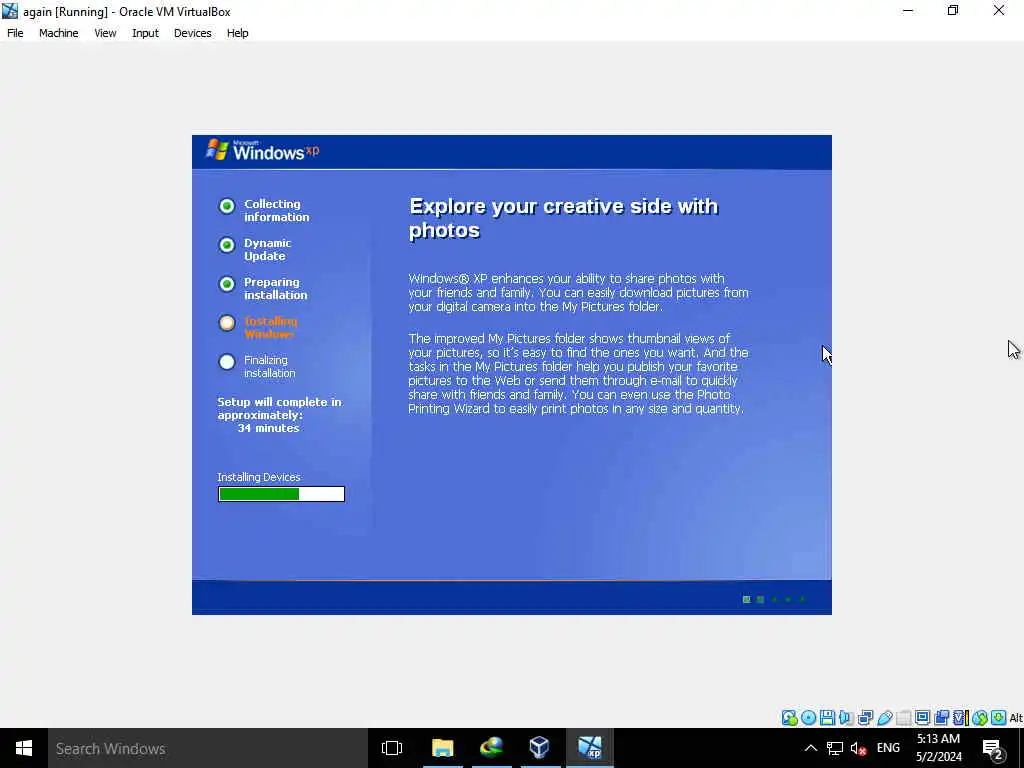This screenshot has height=768, width=1024.
Task: Click the floppy disk indicator icon
Action: 827,718
